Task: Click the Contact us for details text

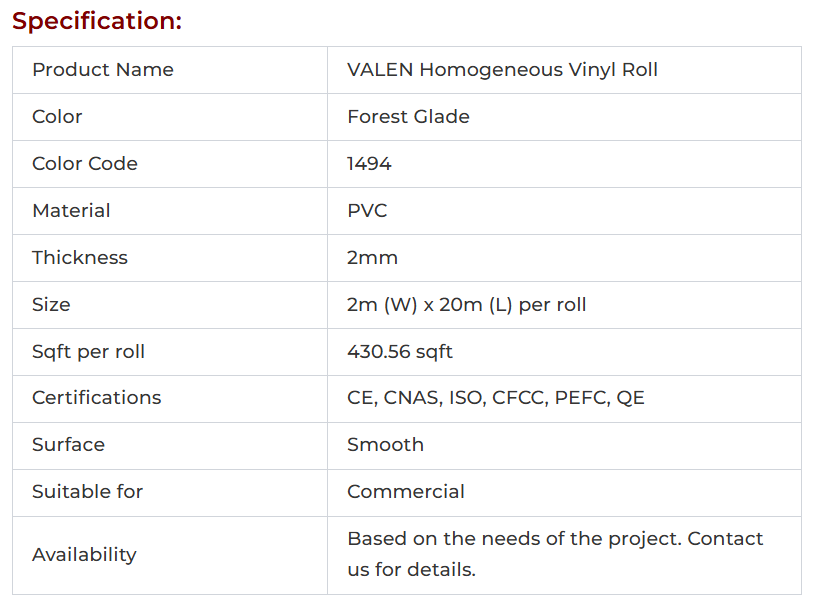Action: click(x=555, y=554)
